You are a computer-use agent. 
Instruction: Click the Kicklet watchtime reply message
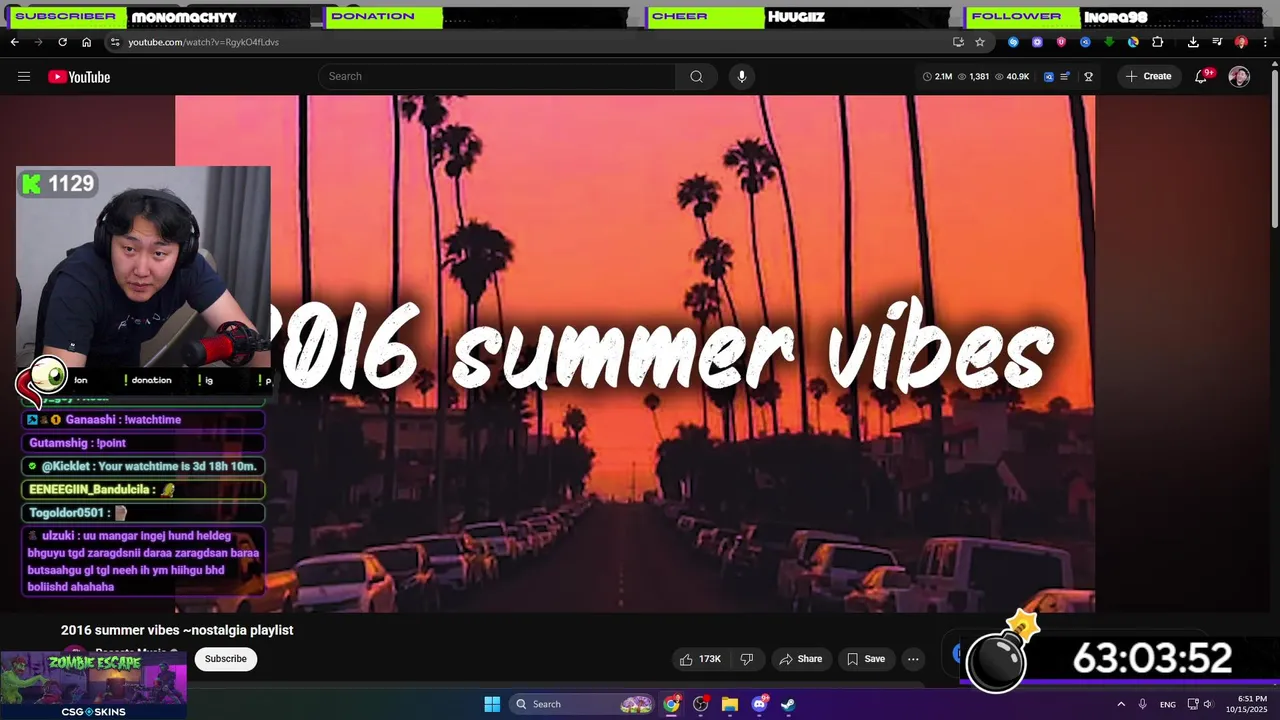tap(143, 466)
